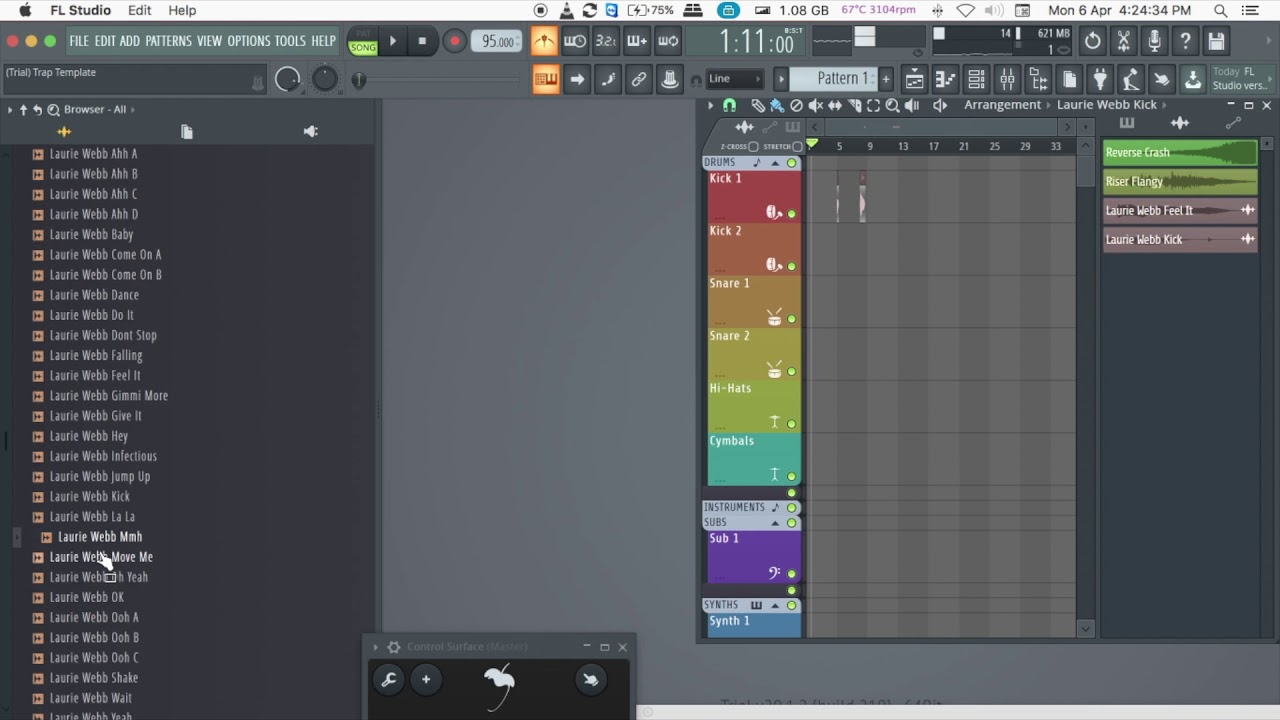
Task: Toggle the PAT/SONG mode switch
Action: point(363,41)
